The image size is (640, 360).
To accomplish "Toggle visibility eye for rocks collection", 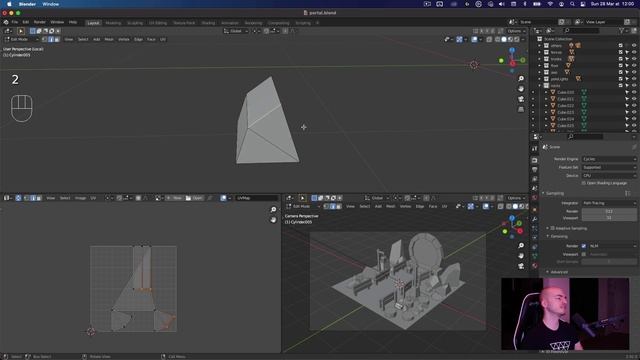I will point(634,86).
